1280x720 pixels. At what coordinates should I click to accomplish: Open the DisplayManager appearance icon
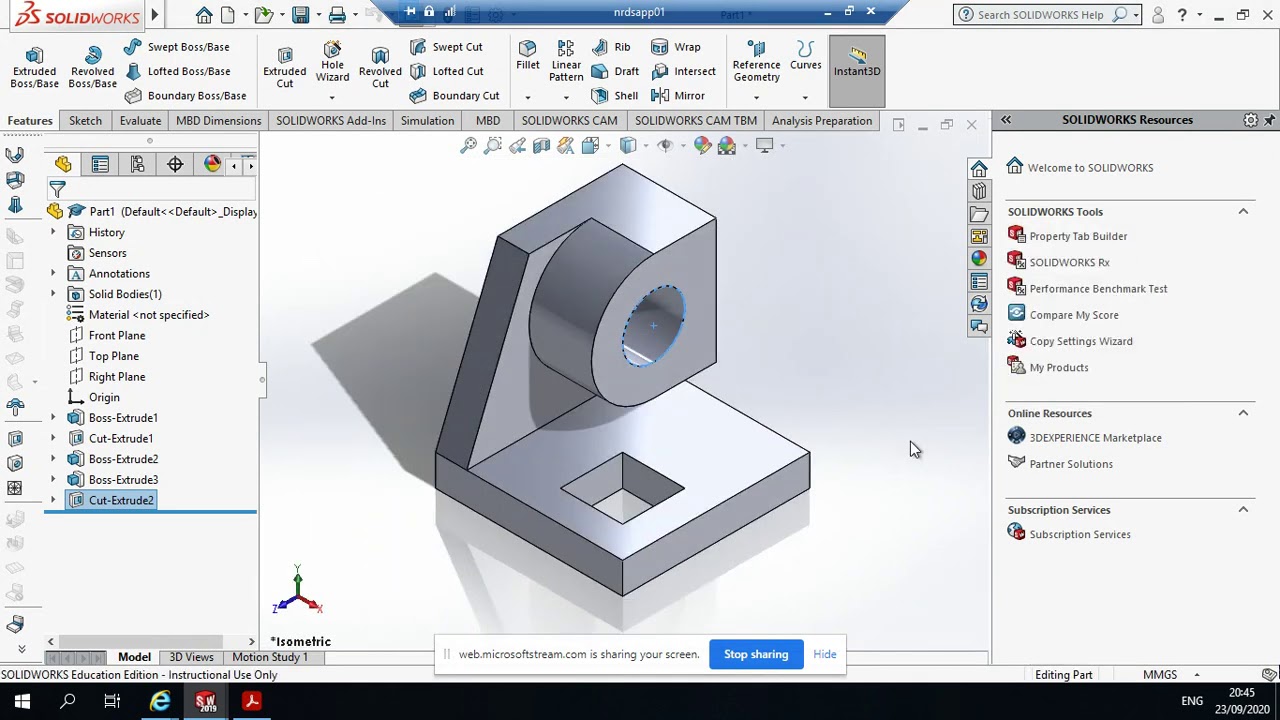212,164
